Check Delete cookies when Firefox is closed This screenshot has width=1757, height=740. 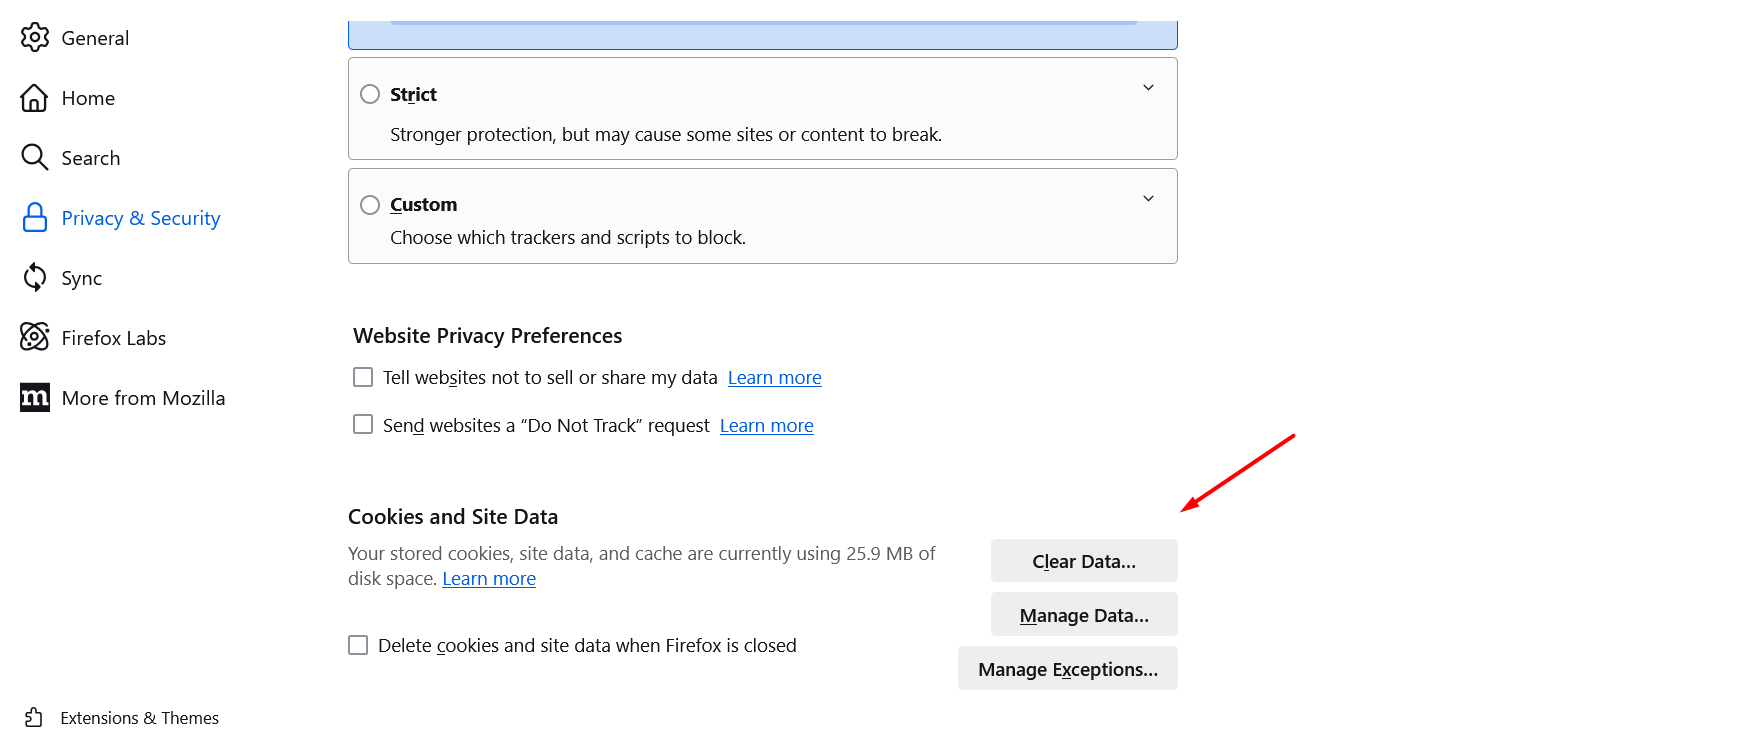pyautogui.click(x=357, y=645)
